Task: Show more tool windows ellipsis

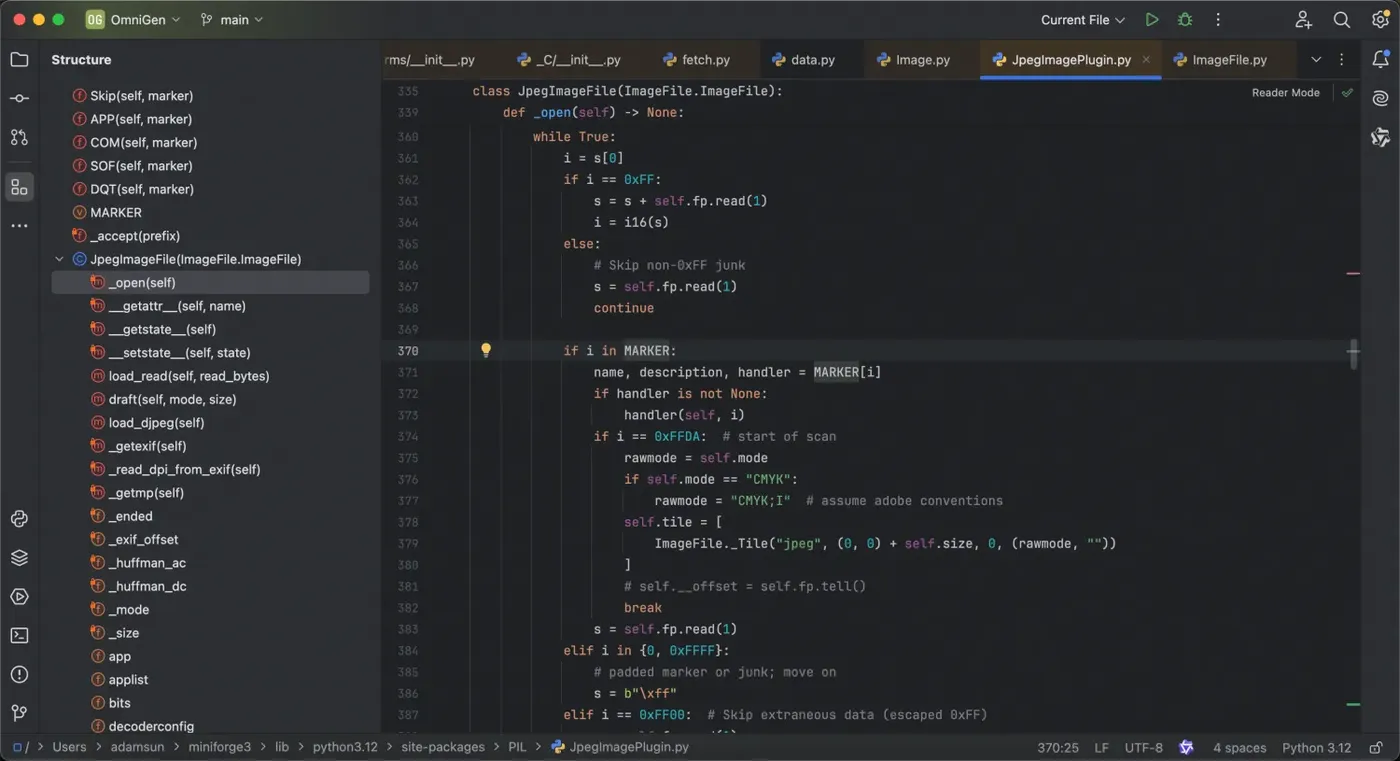Action: 19,226
